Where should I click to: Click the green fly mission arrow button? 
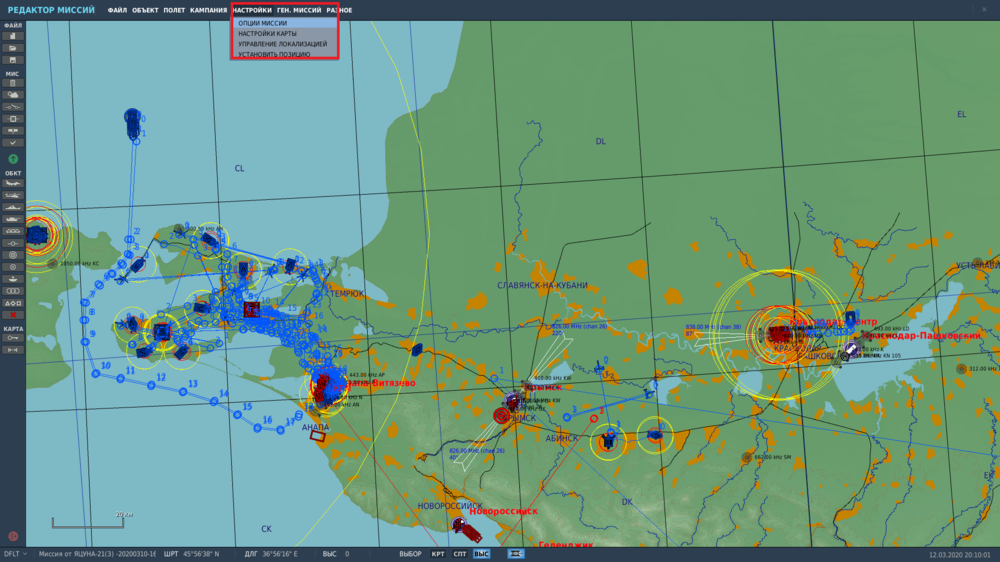13,159
